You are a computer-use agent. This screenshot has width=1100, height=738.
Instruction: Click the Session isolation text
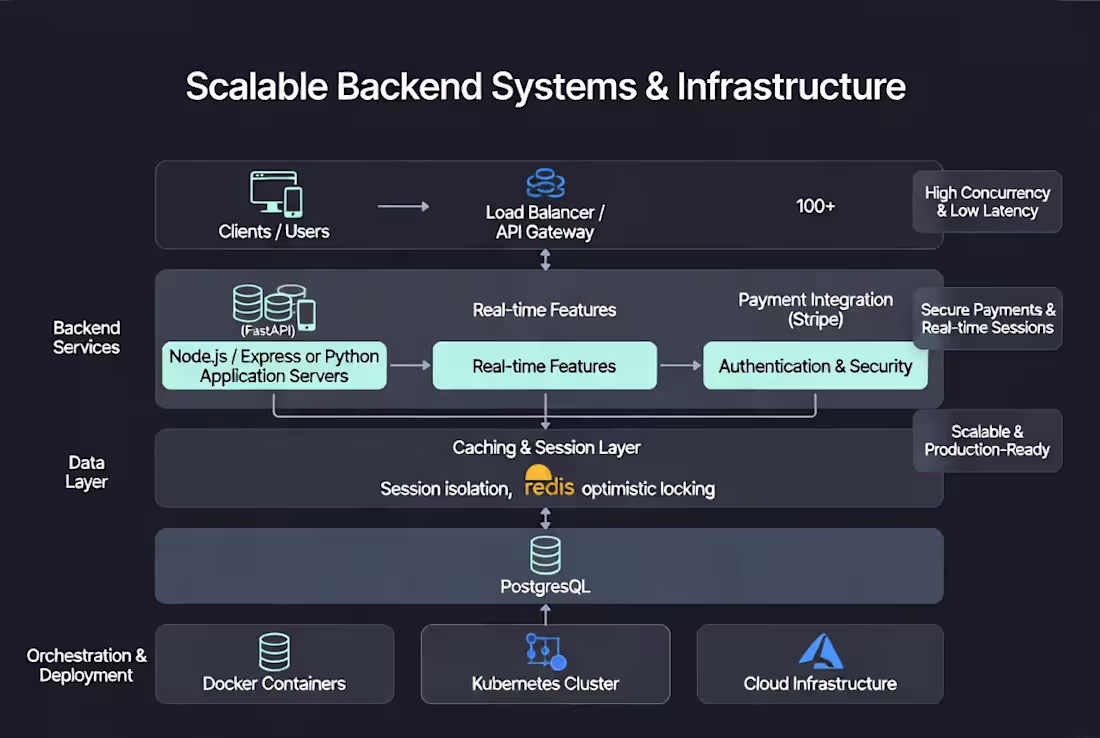point(446,488)
